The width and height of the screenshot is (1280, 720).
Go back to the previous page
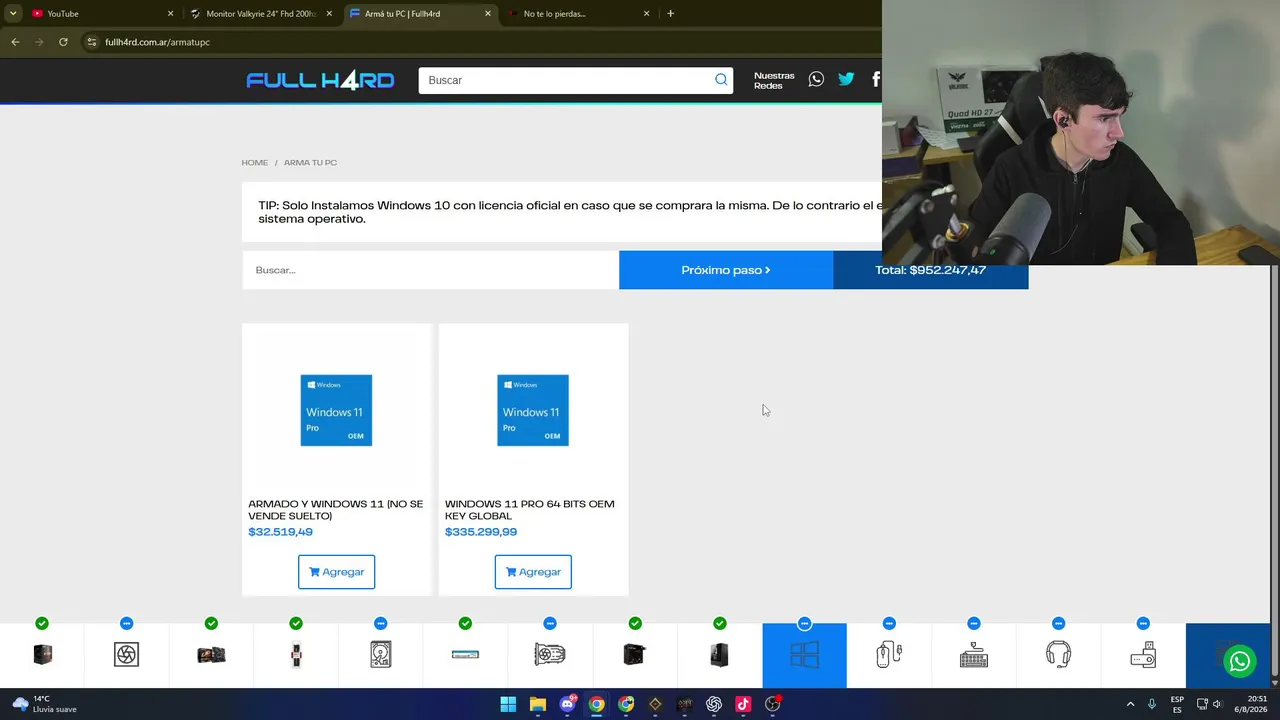tap(15, 42)
